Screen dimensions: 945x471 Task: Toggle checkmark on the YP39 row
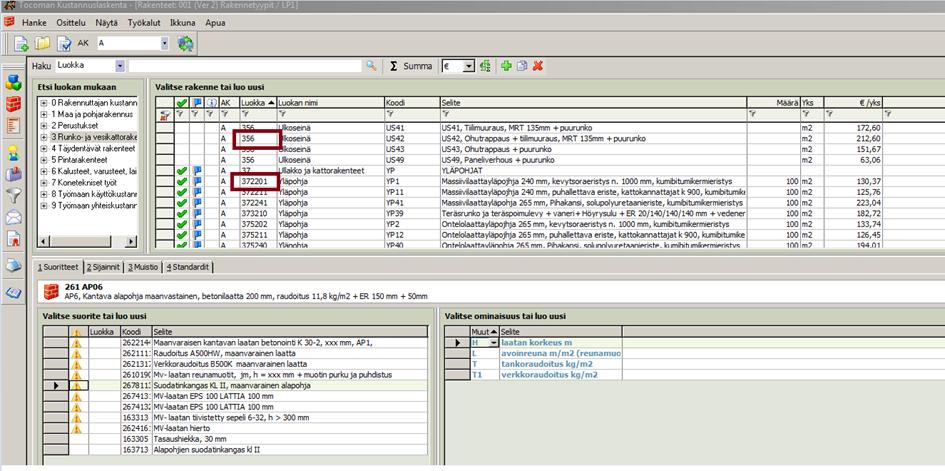[x=182, y=213]
